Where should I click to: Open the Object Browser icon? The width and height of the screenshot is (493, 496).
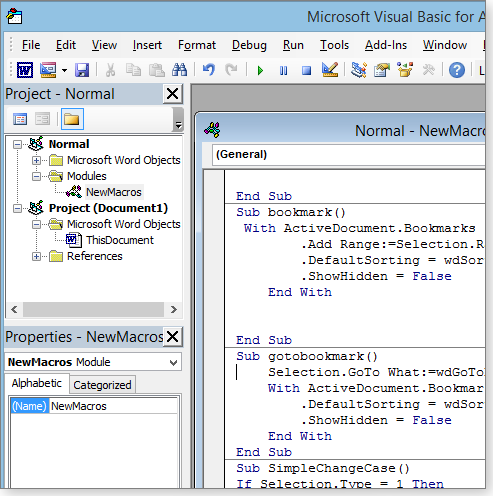(x=405, y=70)
